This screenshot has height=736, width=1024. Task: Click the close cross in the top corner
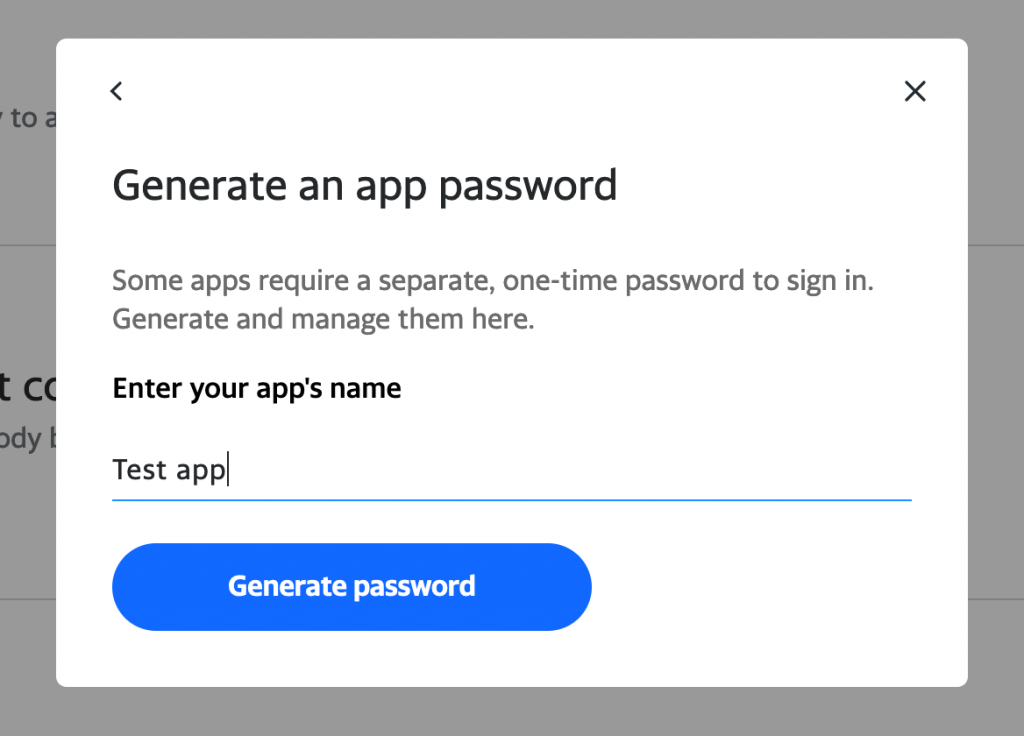pyautogui.click(x=914, y=91)
